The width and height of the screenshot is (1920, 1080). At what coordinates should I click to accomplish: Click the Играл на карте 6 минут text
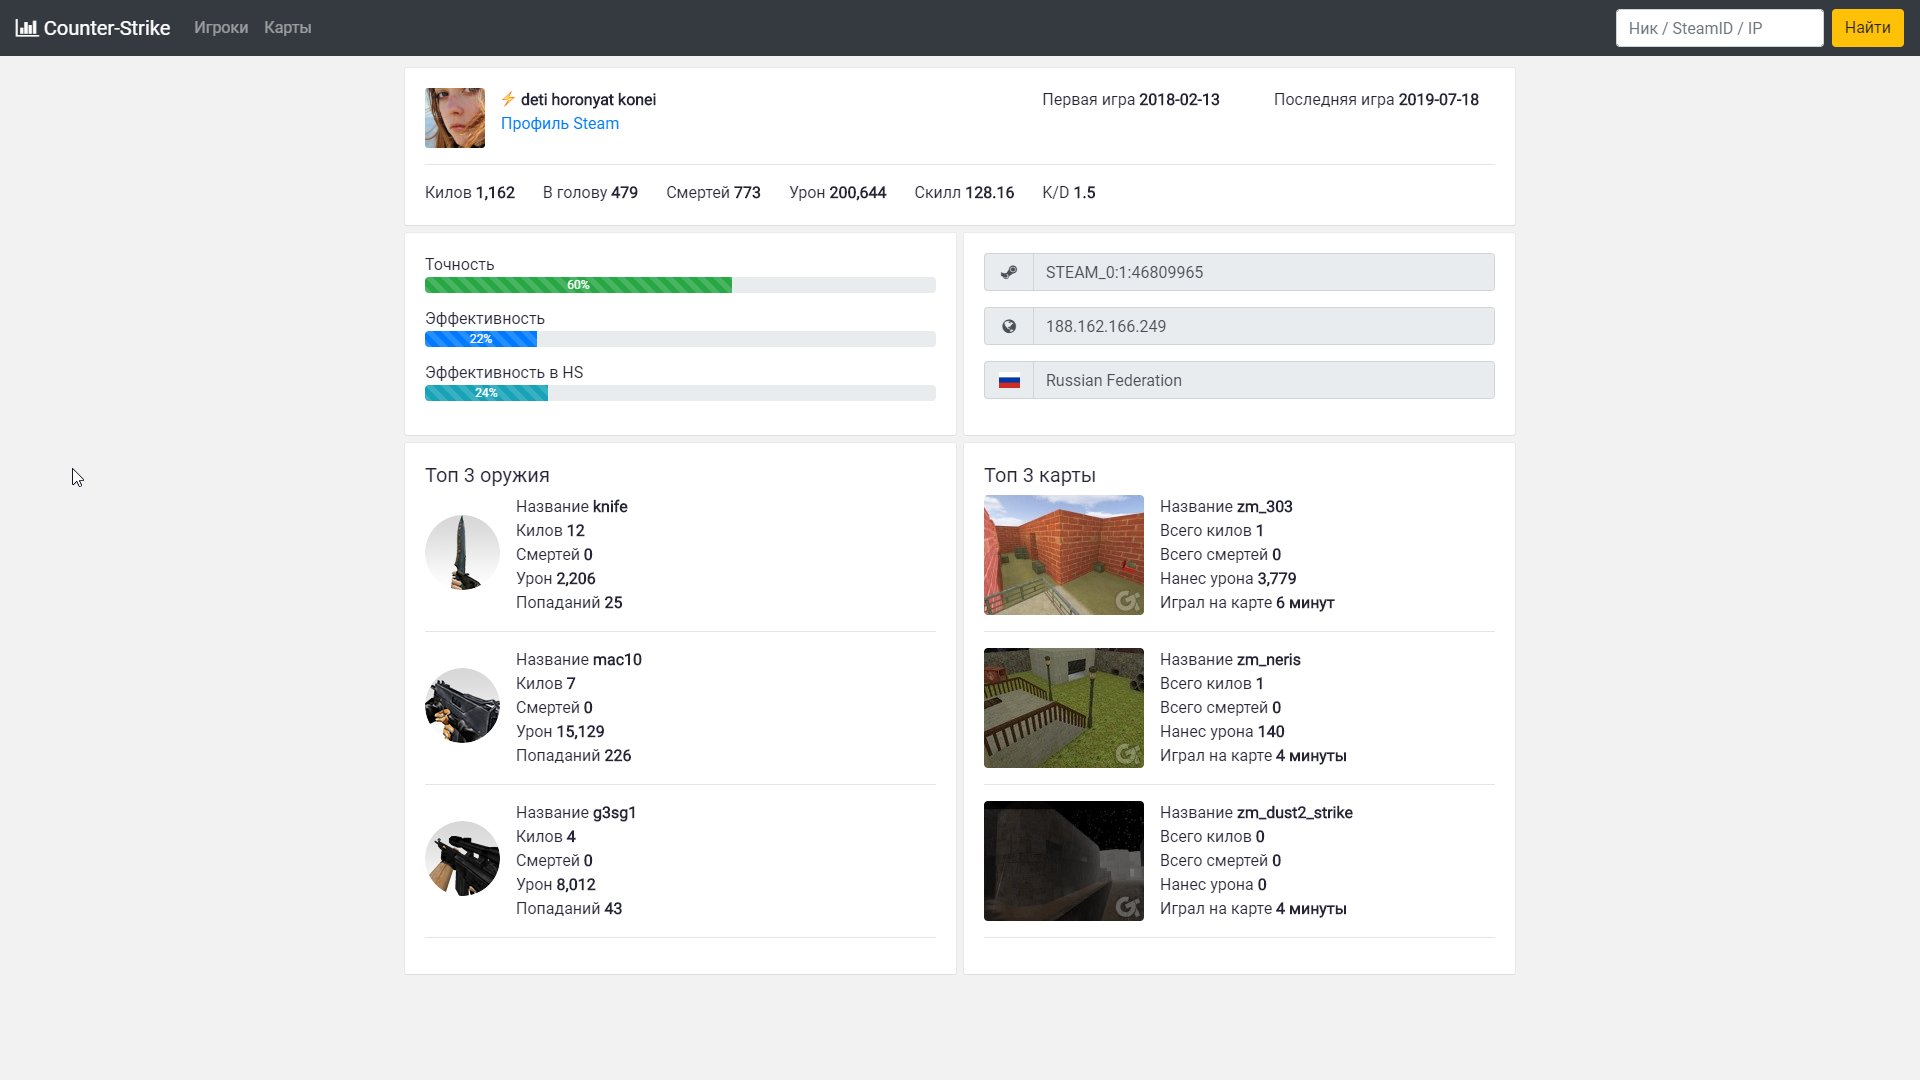(1247, 603)
